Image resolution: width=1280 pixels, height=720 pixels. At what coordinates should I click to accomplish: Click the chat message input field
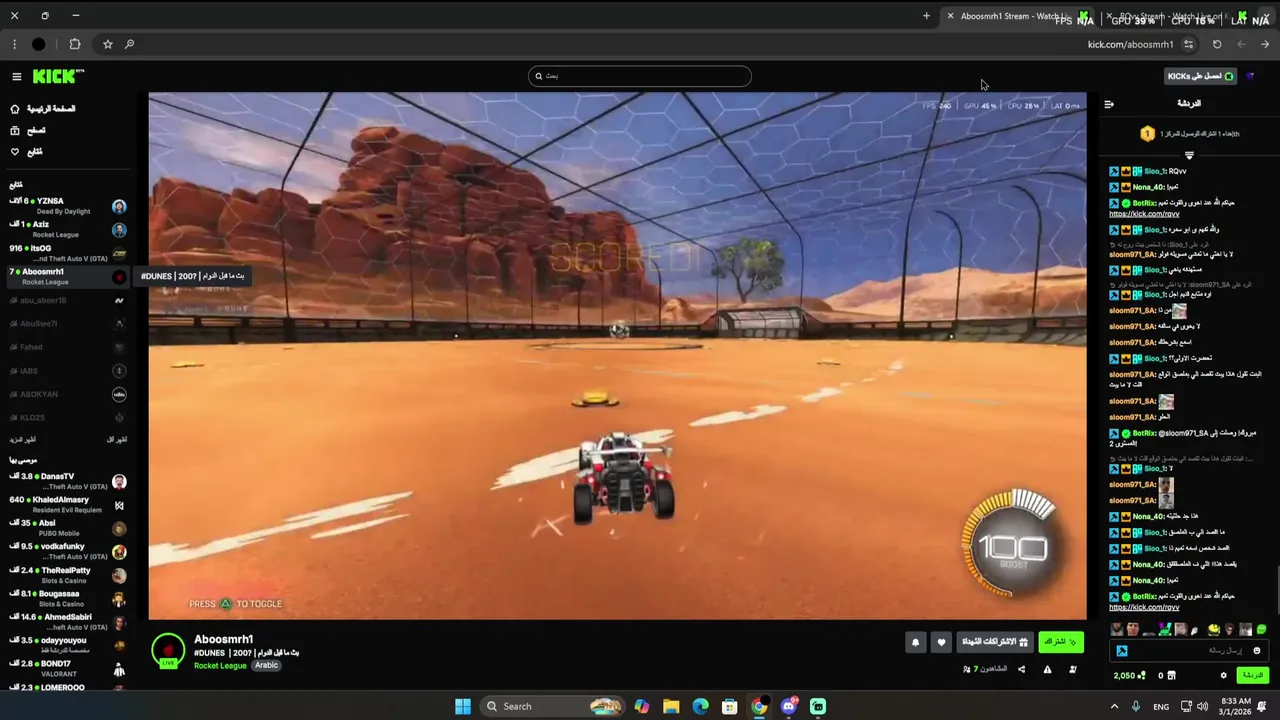click(1190, 651)
